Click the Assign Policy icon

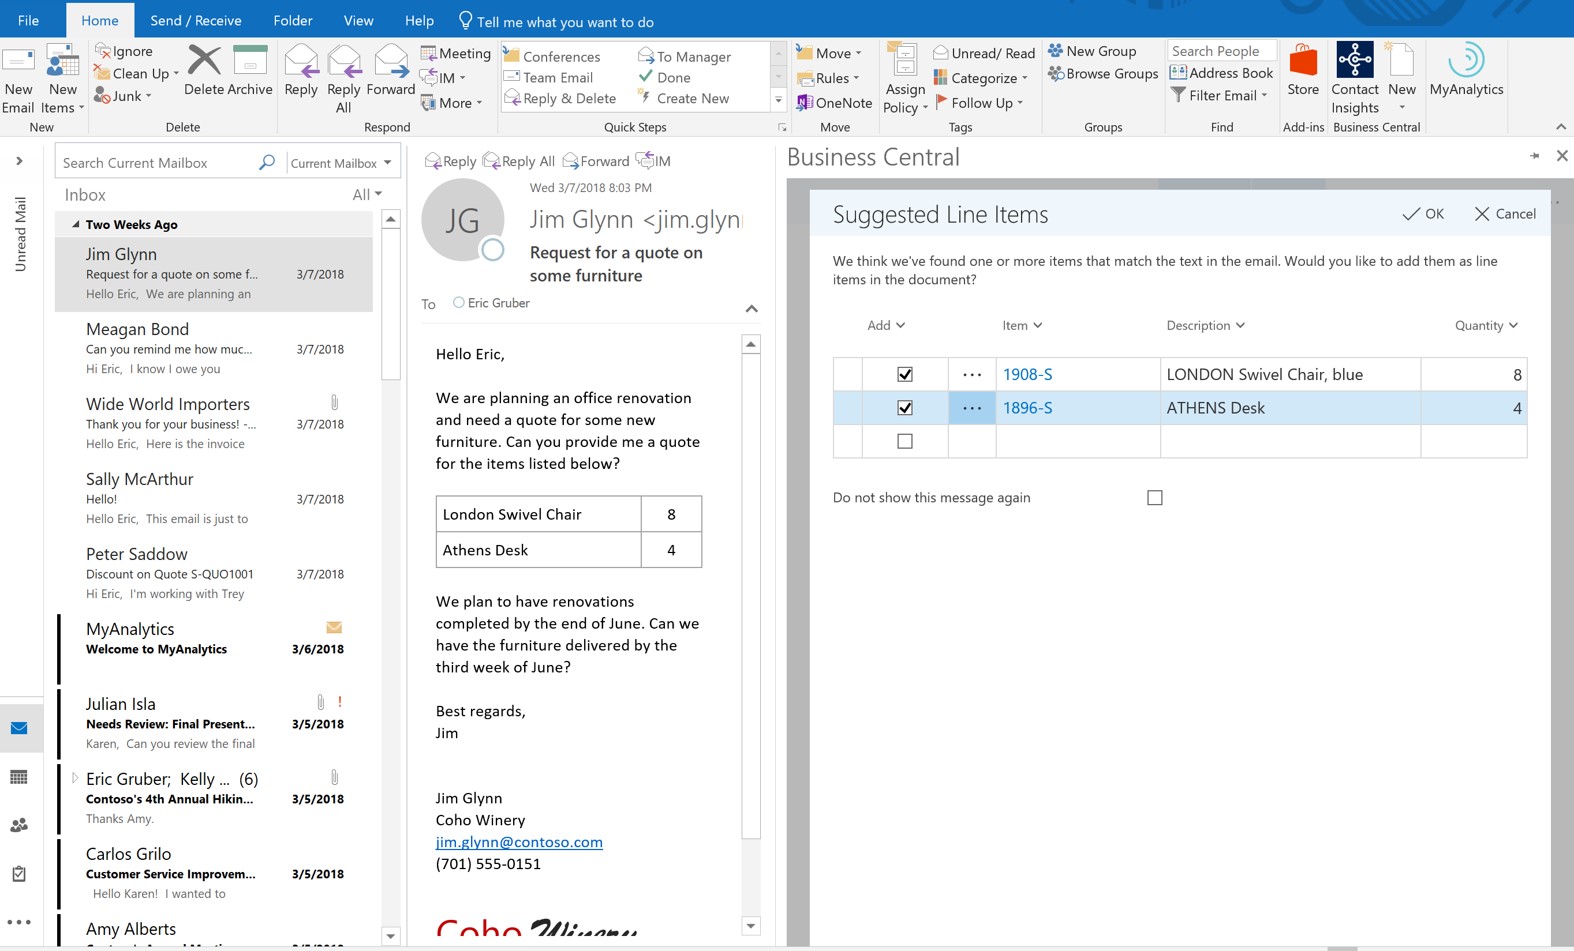point(904,61)
